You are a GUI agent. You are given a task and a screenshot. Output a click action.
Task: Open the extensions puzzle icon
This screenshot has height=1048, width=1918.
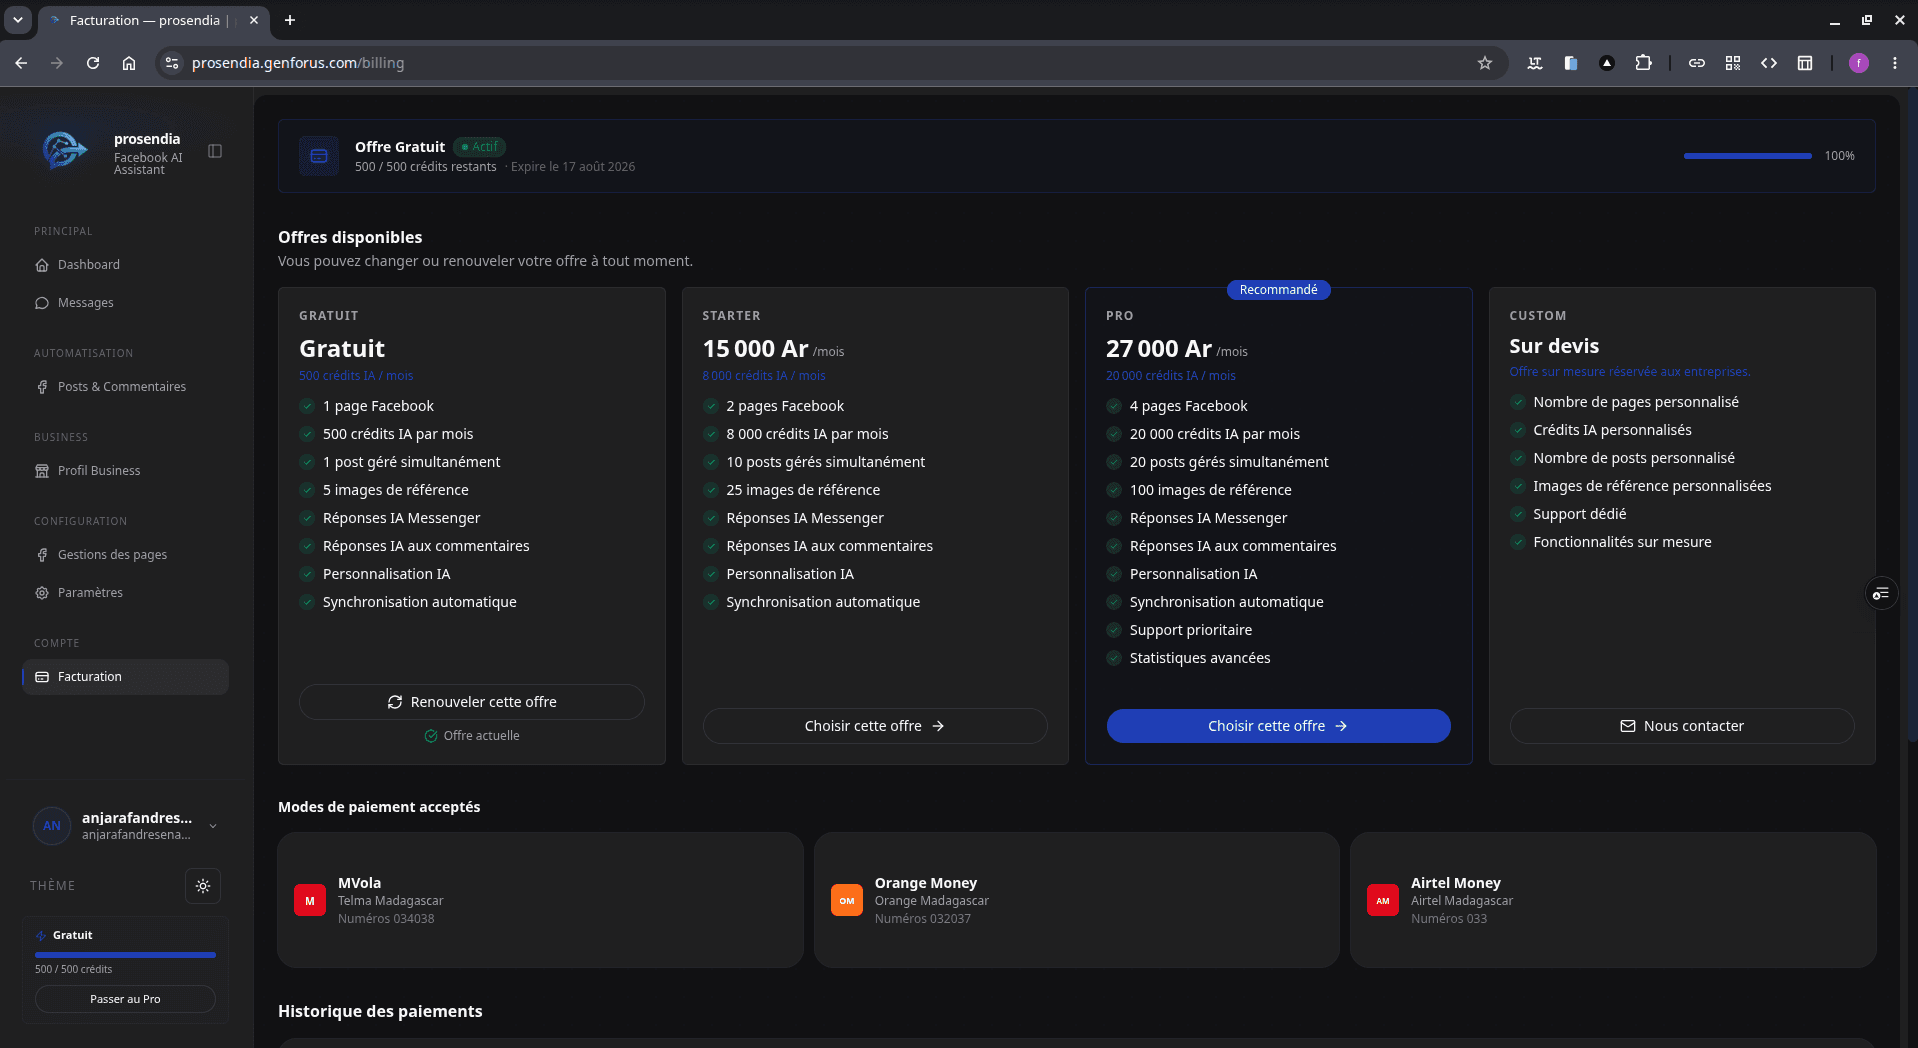pyautogui.click(x=1643, y=63)
